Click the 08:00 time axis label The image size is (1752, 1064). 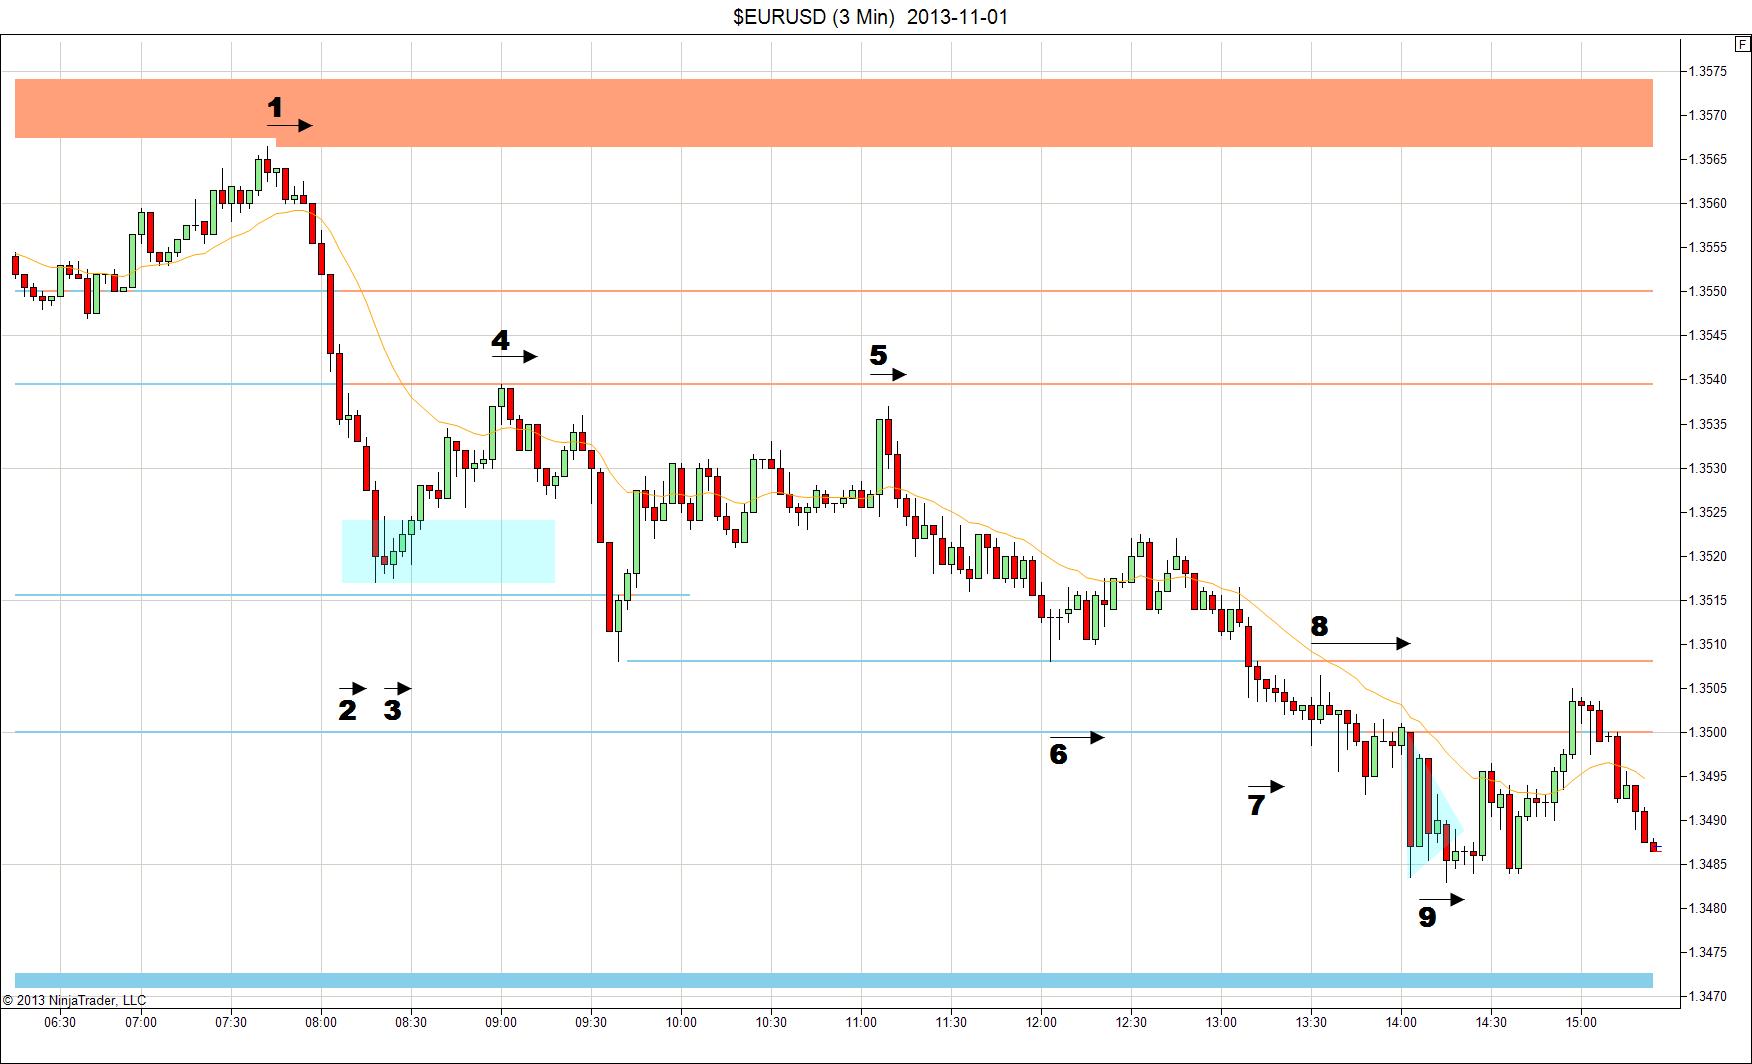tap(321, 1022)
